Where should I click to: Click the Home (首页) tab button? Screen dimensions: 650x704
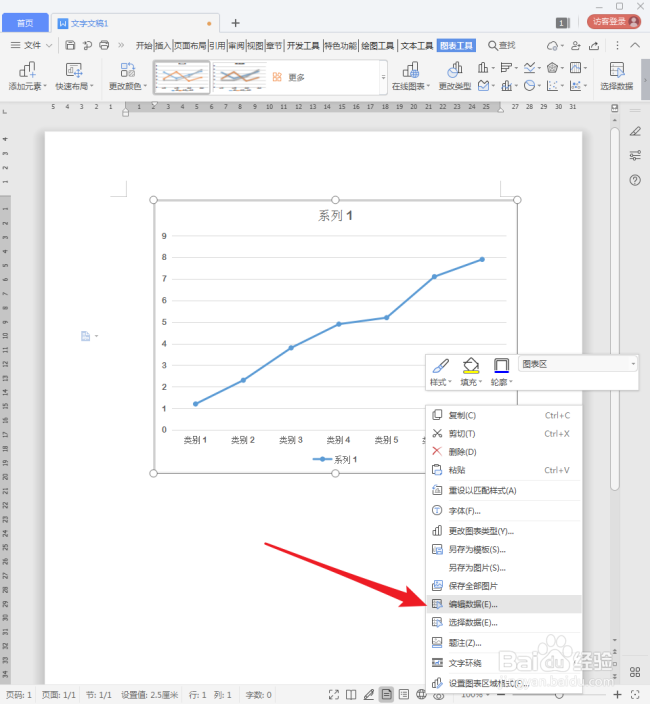pos(25,23)
